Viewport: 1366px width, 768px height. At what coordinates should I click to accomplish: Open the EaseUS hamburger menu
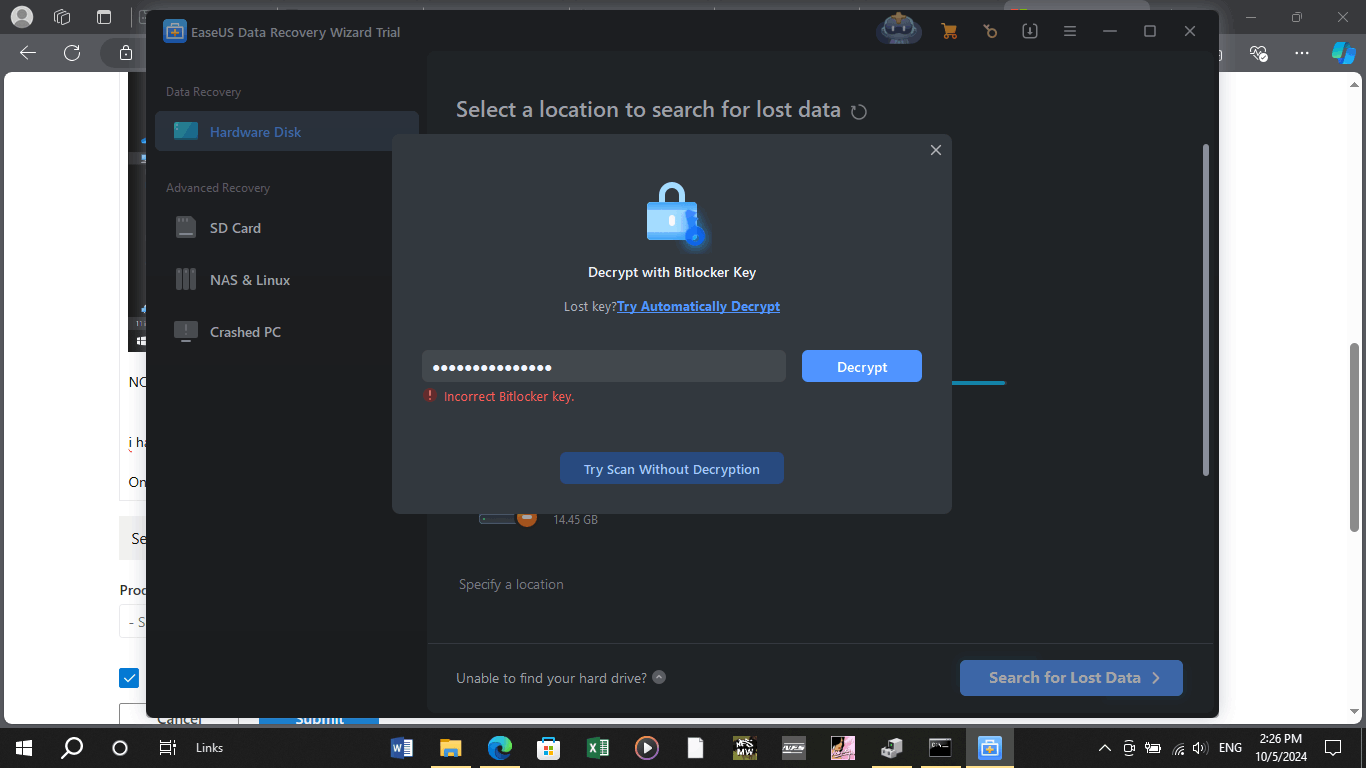click(1070, 31)
